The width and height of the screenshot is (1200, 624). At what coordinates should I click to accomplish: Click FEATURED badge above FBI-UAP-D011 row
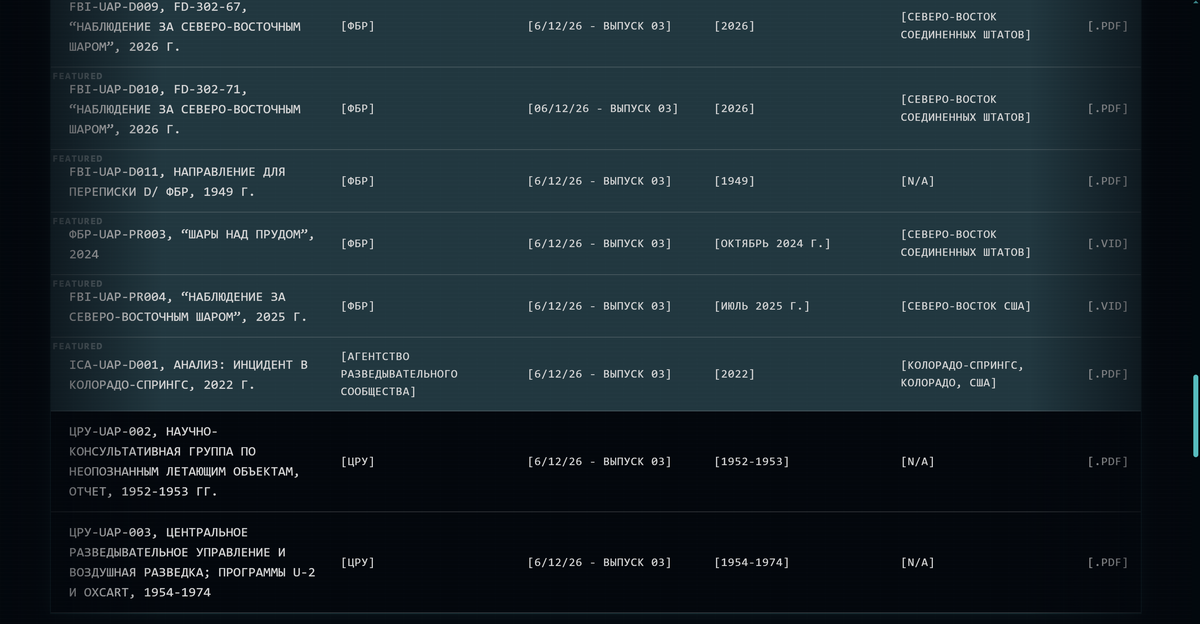[x=78, y=159]
